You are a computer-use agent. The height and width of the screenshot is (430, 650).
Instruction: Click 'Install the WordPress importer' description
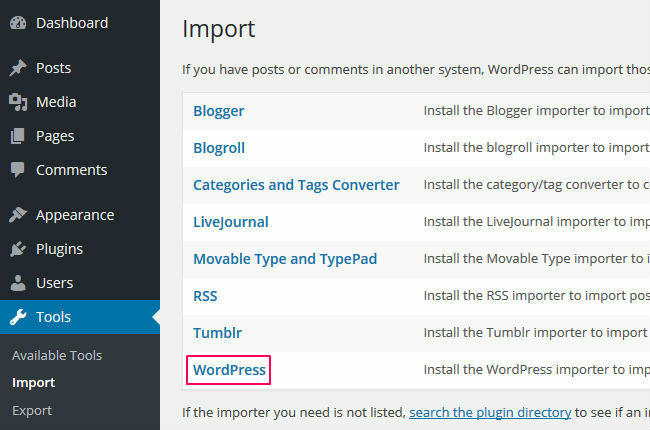click(537, 369)
